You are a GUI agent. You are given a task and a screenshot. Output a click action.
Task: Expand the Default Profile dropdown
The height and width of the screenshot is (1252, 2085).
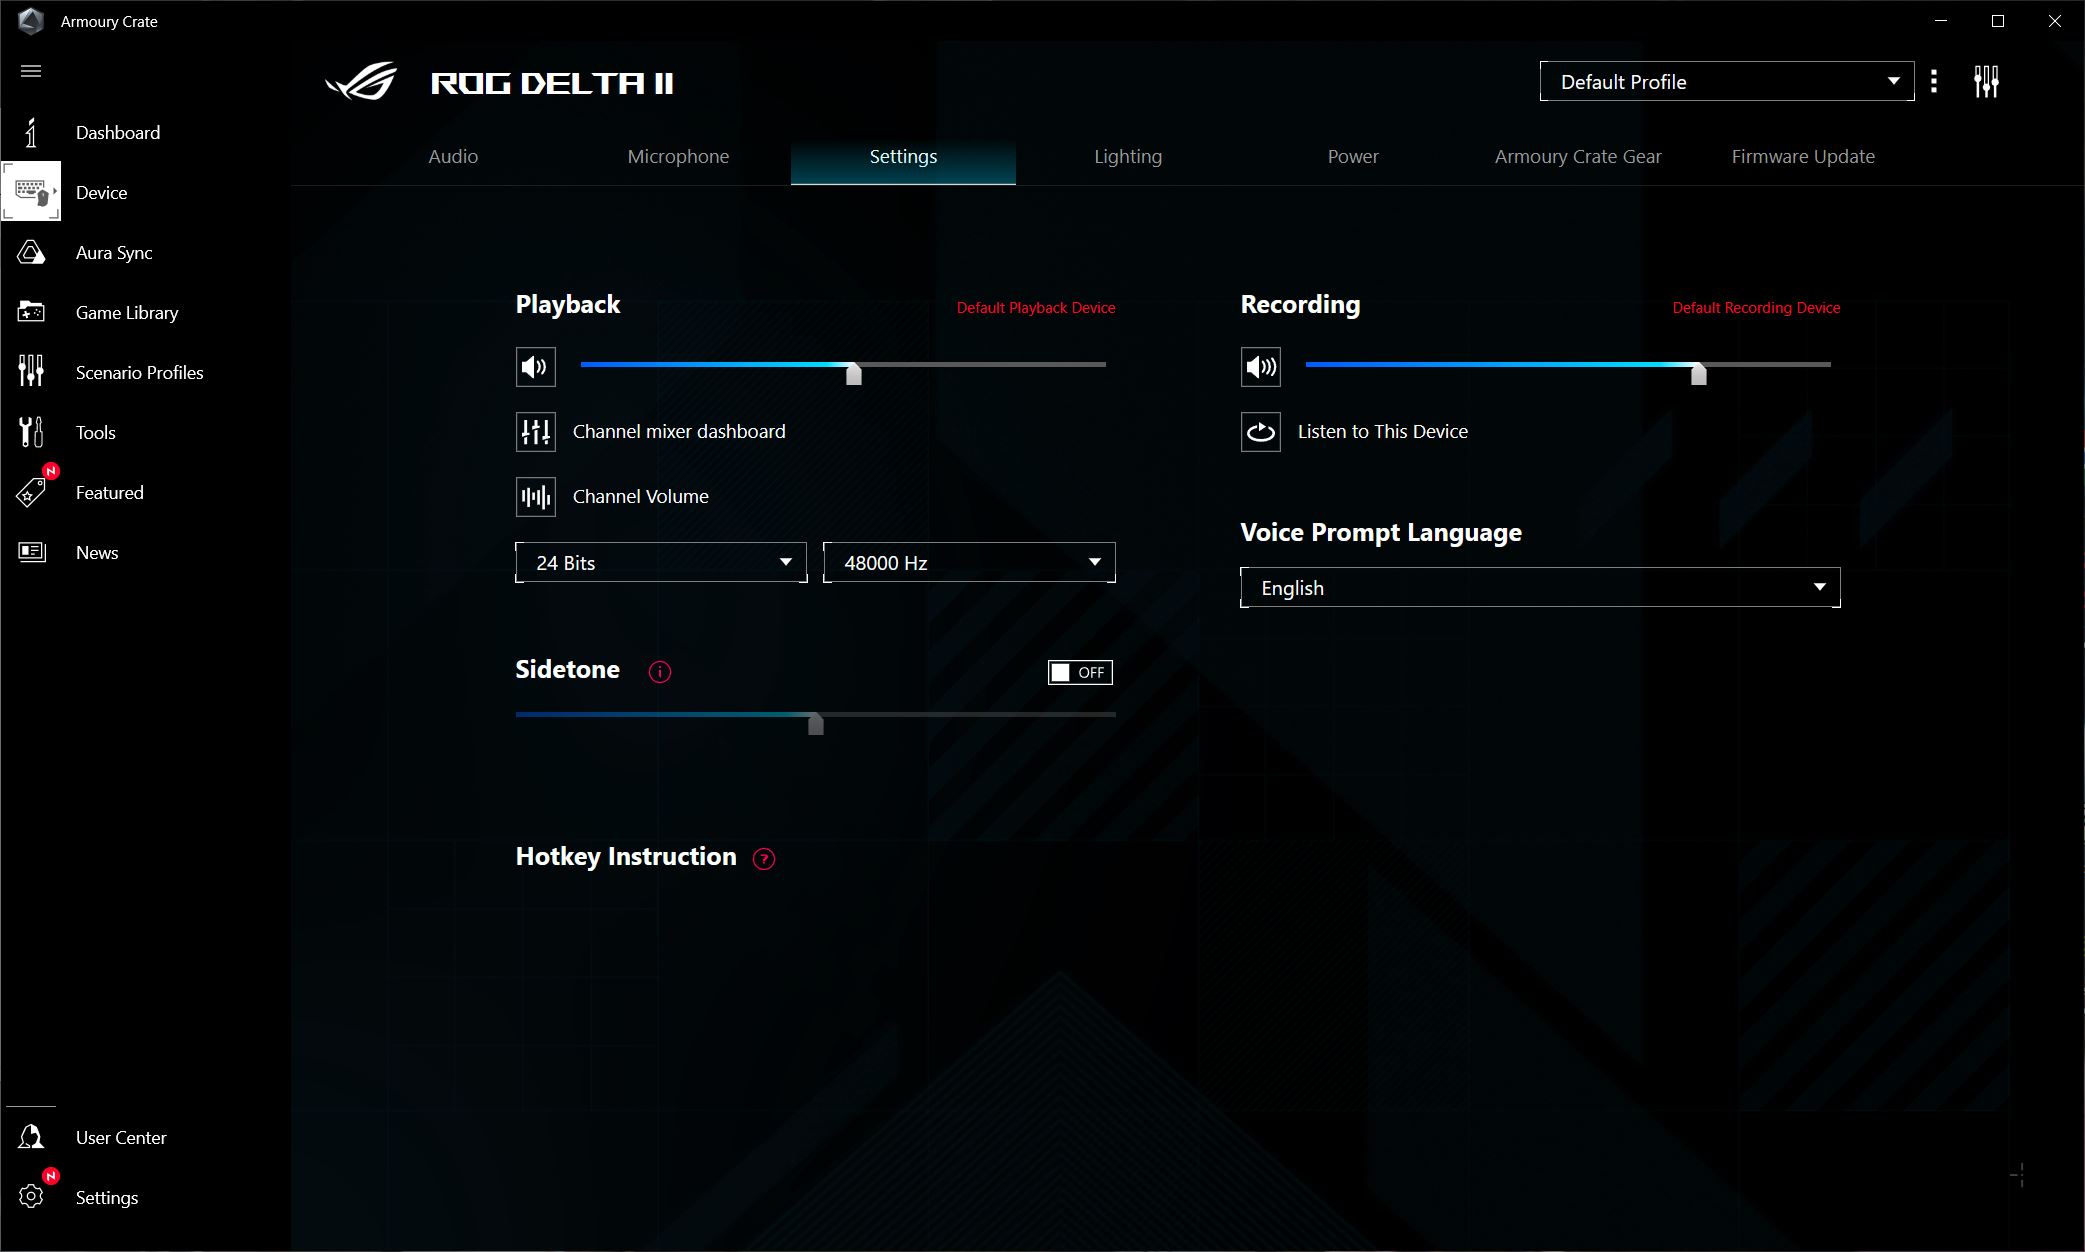click(1727, 81)
